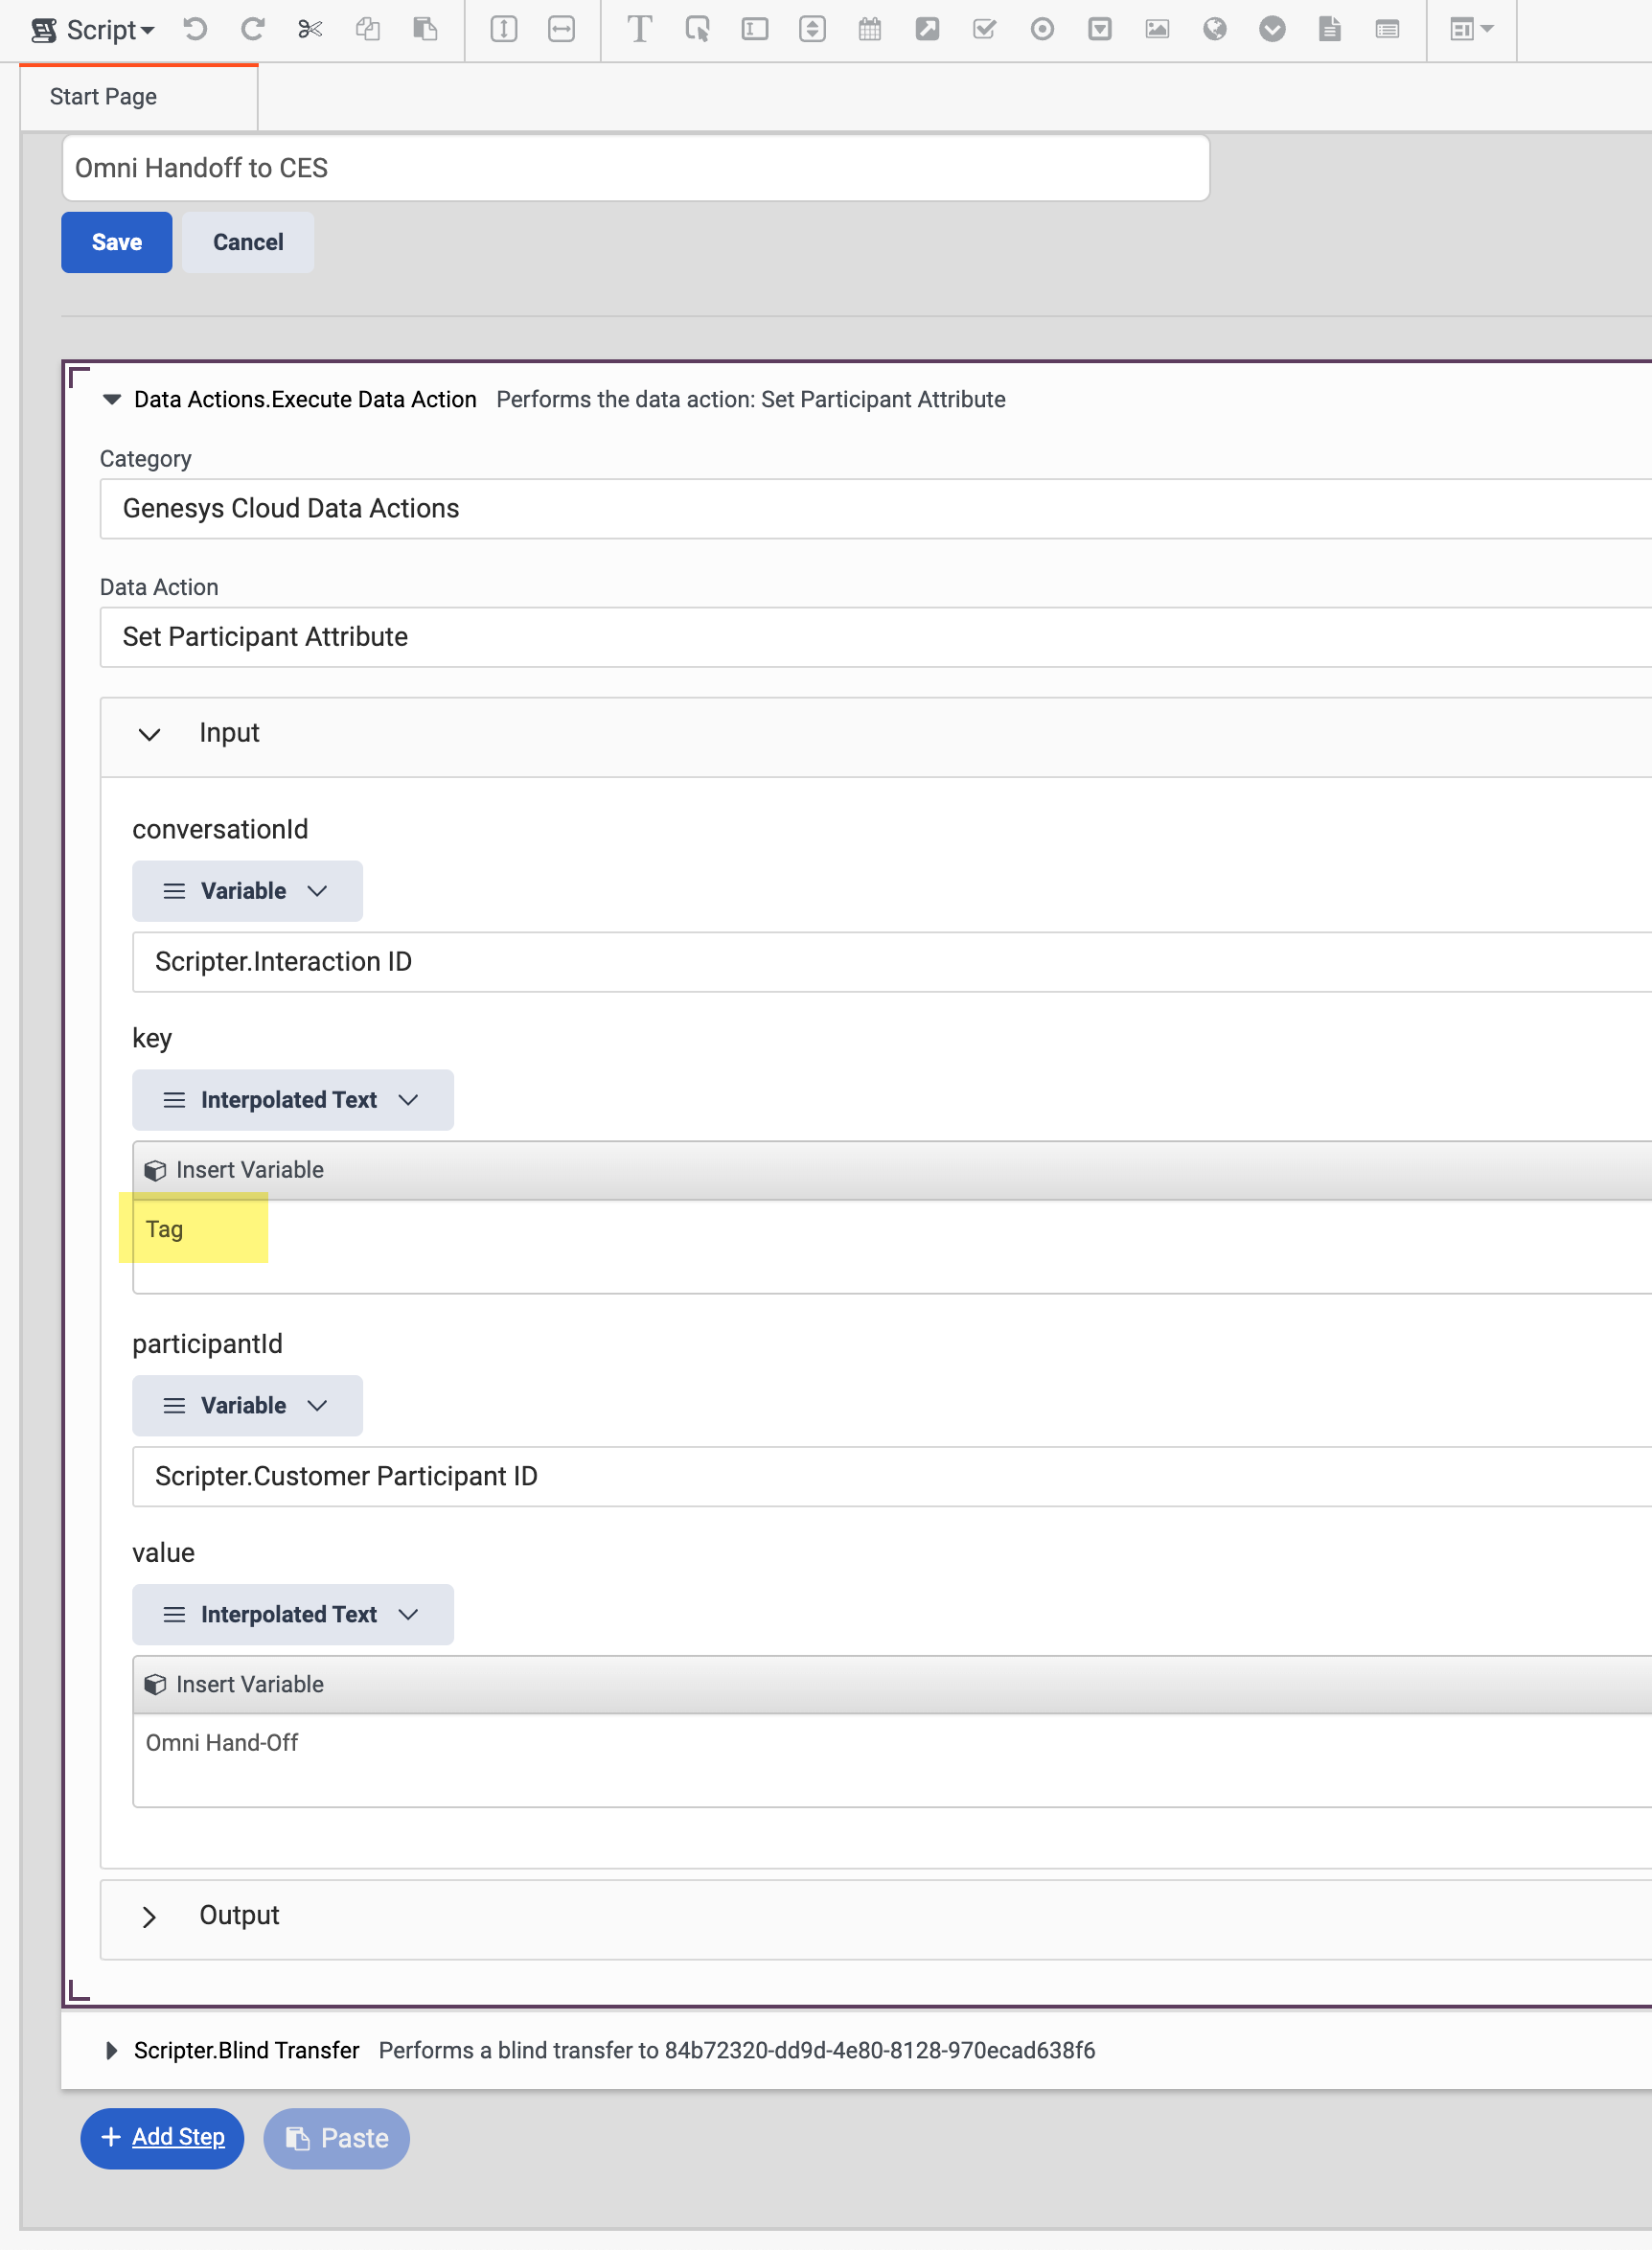Insert a date picker using the calendar icon

point(870,29)
